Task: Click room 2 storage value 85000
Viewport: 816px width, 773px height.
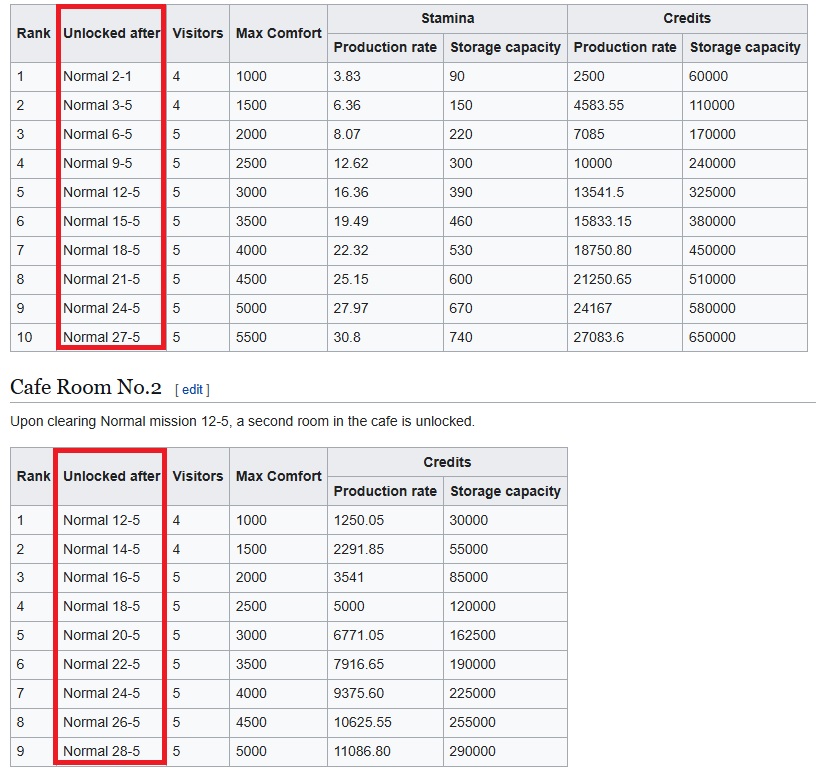Action: pyautogui.click(x=469, y=577)
